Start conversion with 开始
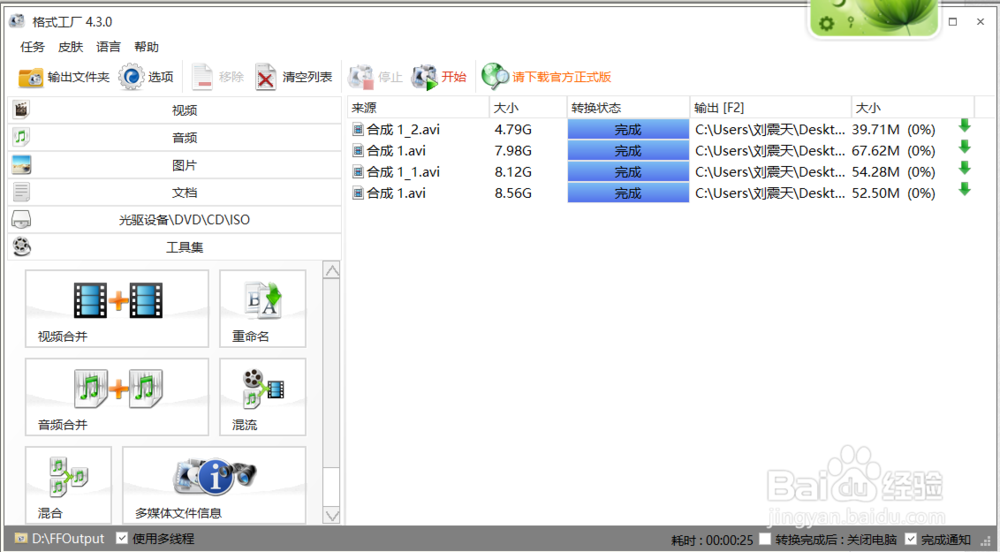Viewport: 1000px width, 552px height. (439, 77)
